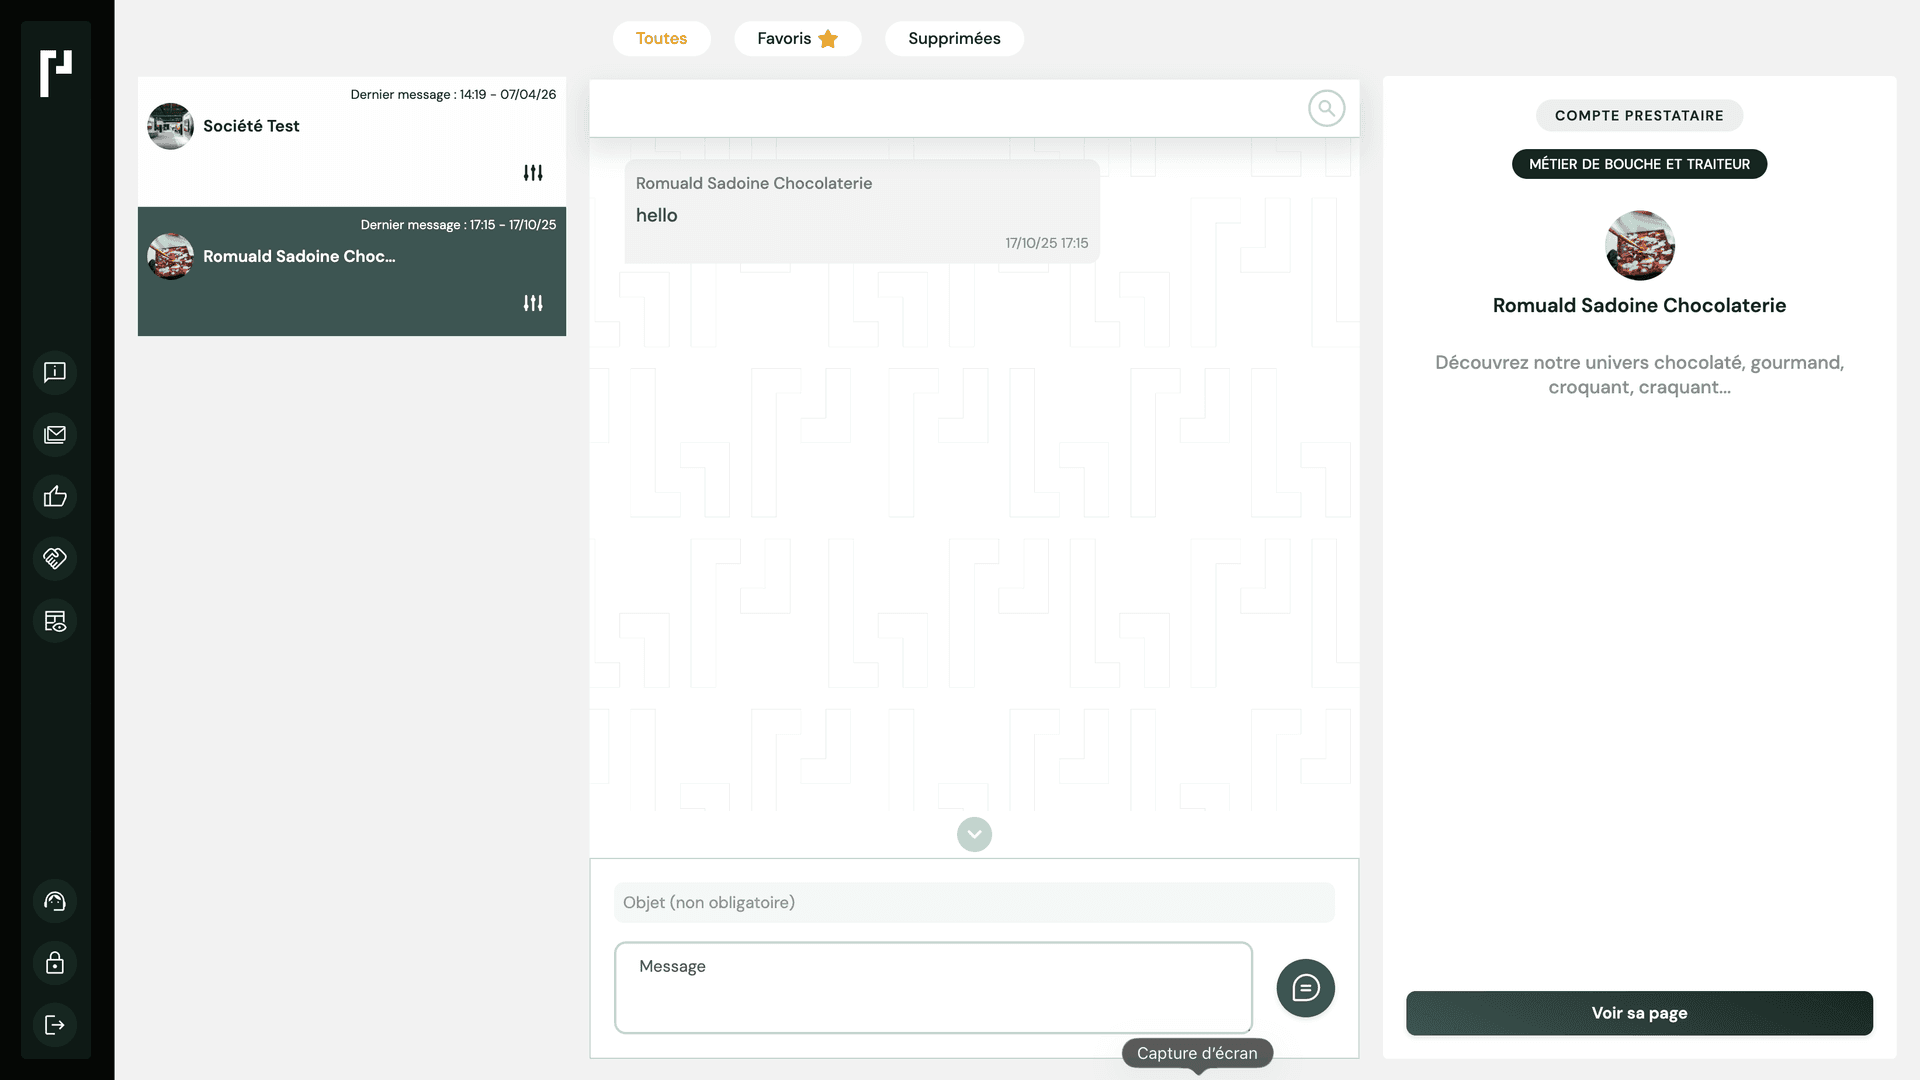This screenshot has width=1920, height=1080.
Task: Send message with the chat bubble button
Action: 1305,988
